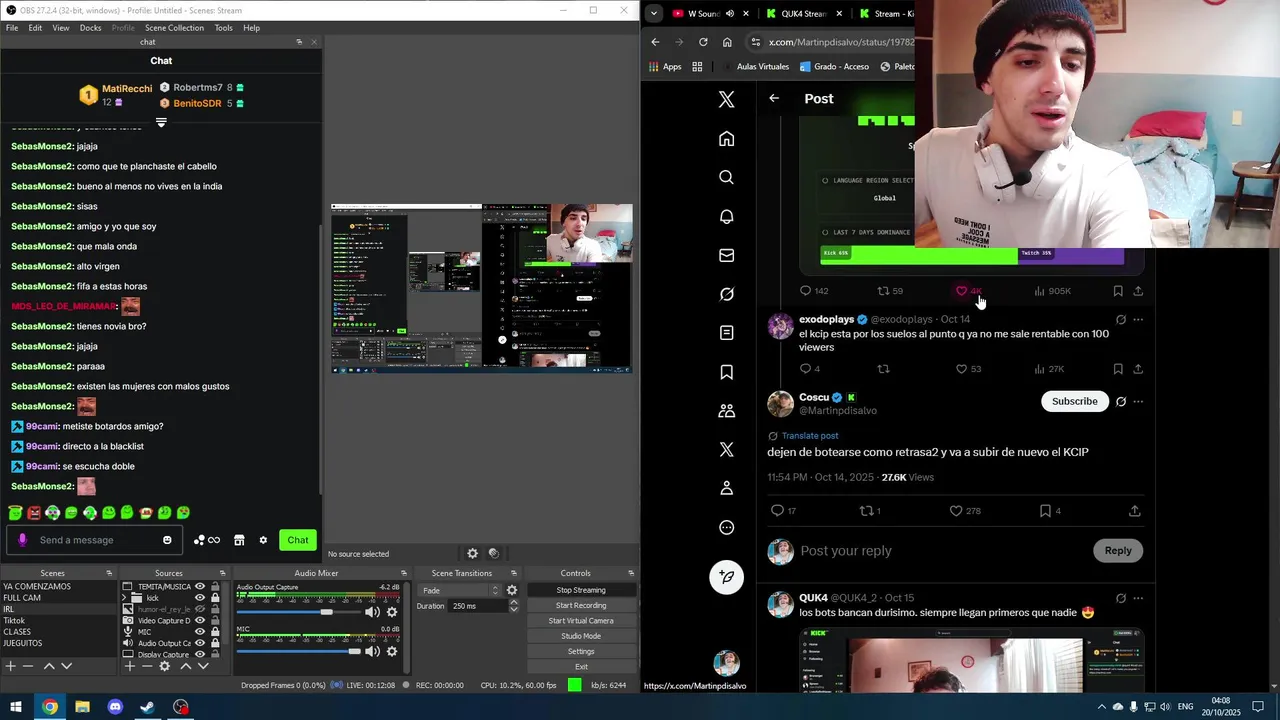Open the Scene Collection menu
The image size is (1280, 720).
(174, 28)
